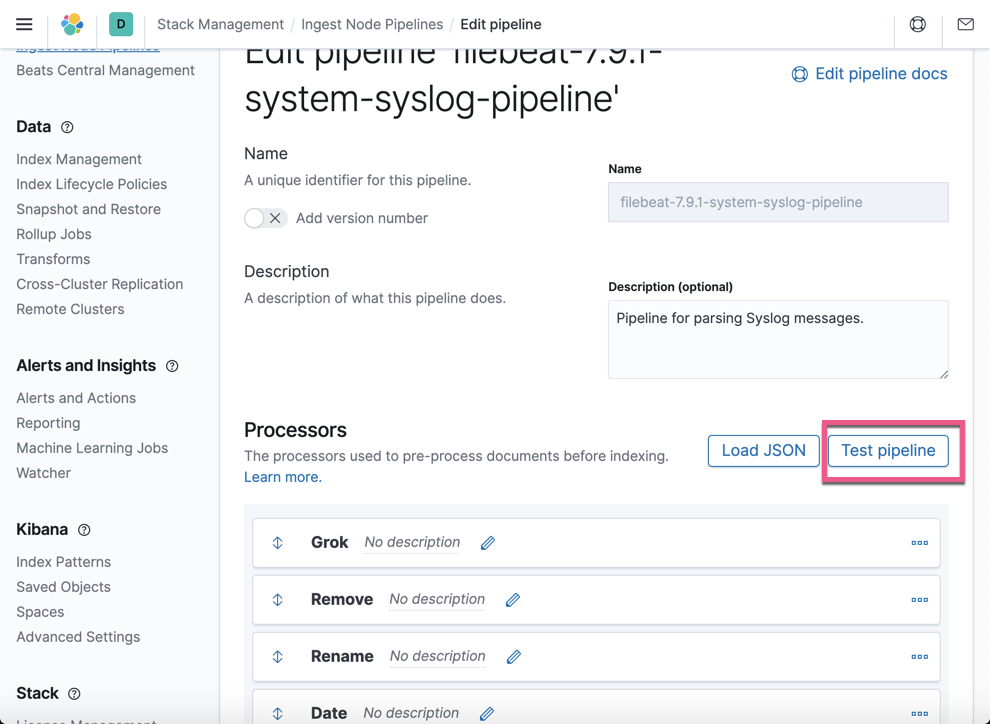Click Alerts and Insights help icon
The image size is (990, 724).
pyautogui.click(x=172, y=365)
